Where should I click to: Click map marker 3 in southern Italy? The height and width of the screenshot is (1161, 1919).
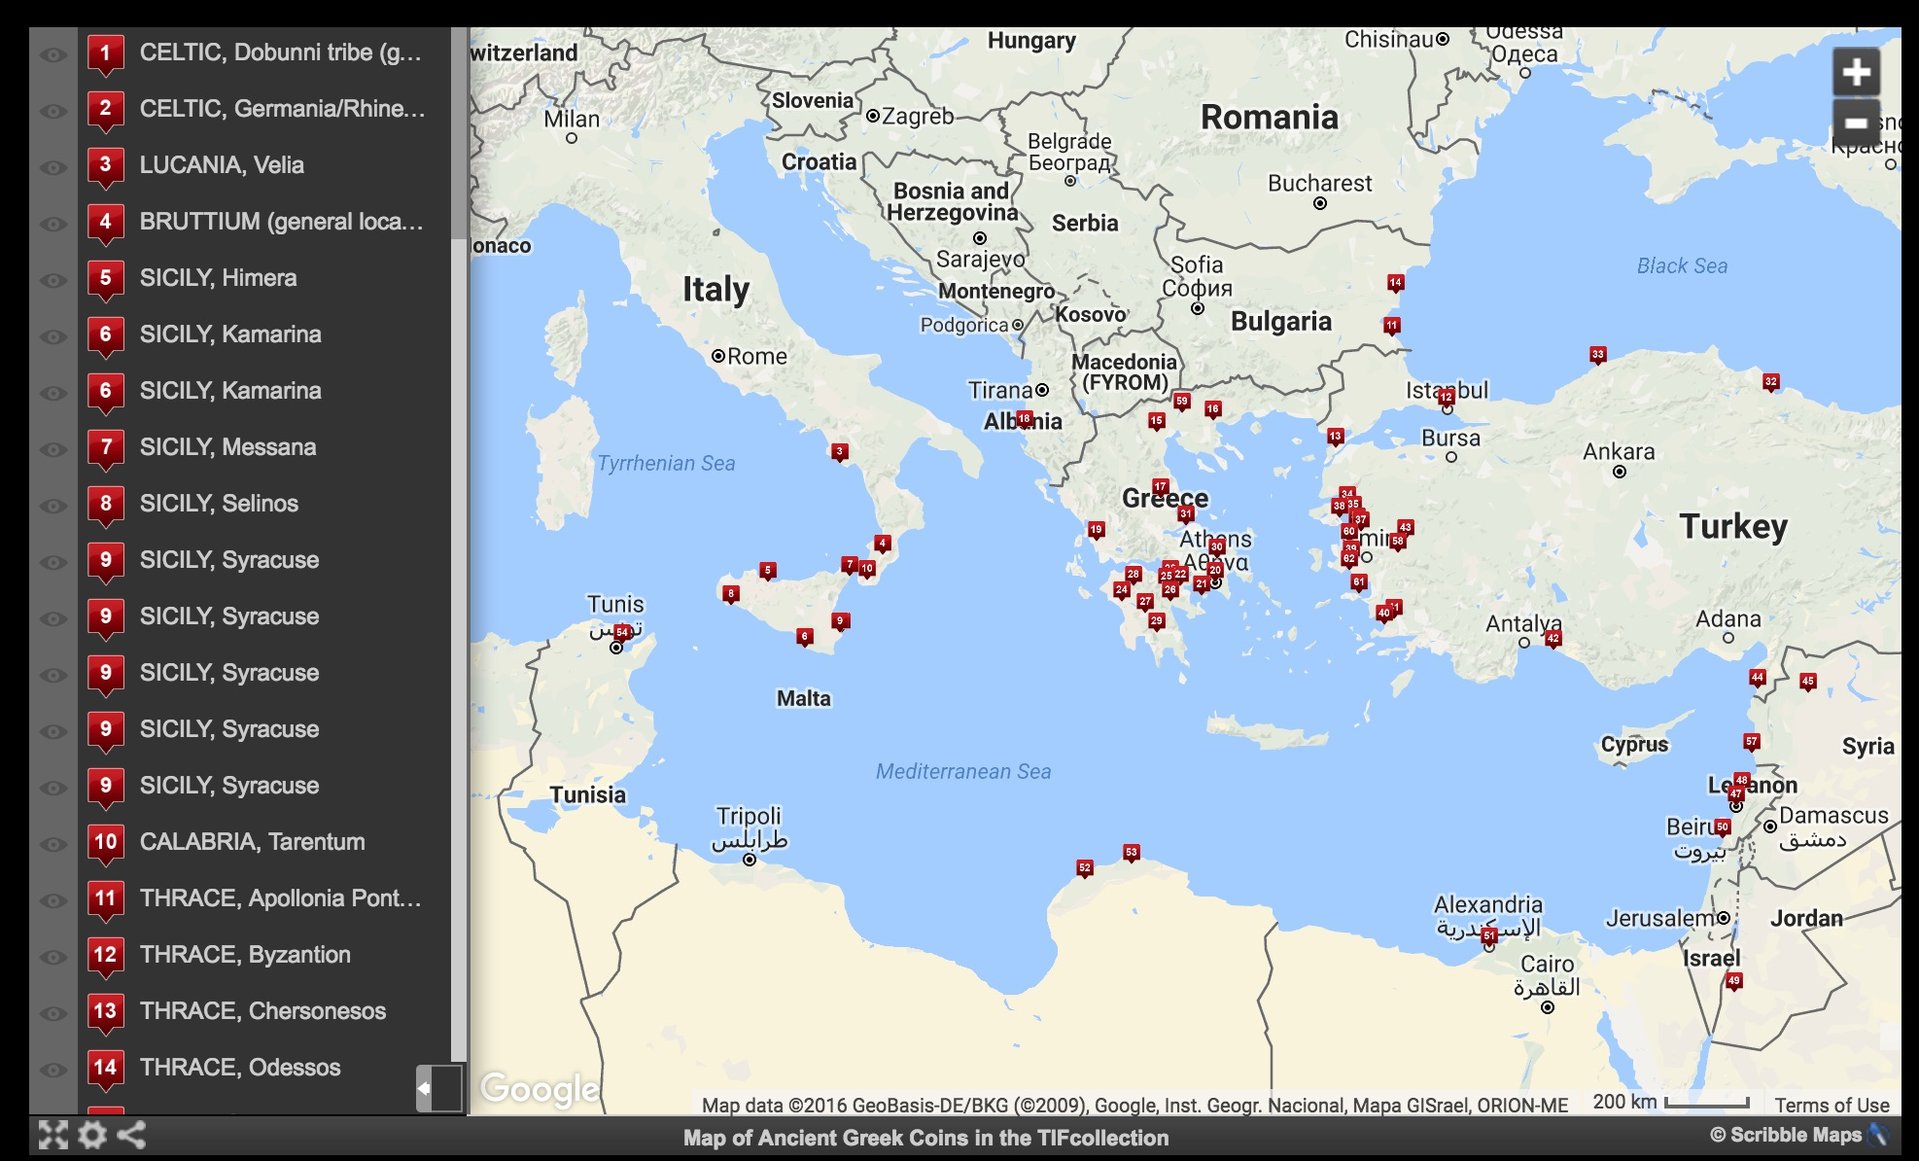(840, 452)
